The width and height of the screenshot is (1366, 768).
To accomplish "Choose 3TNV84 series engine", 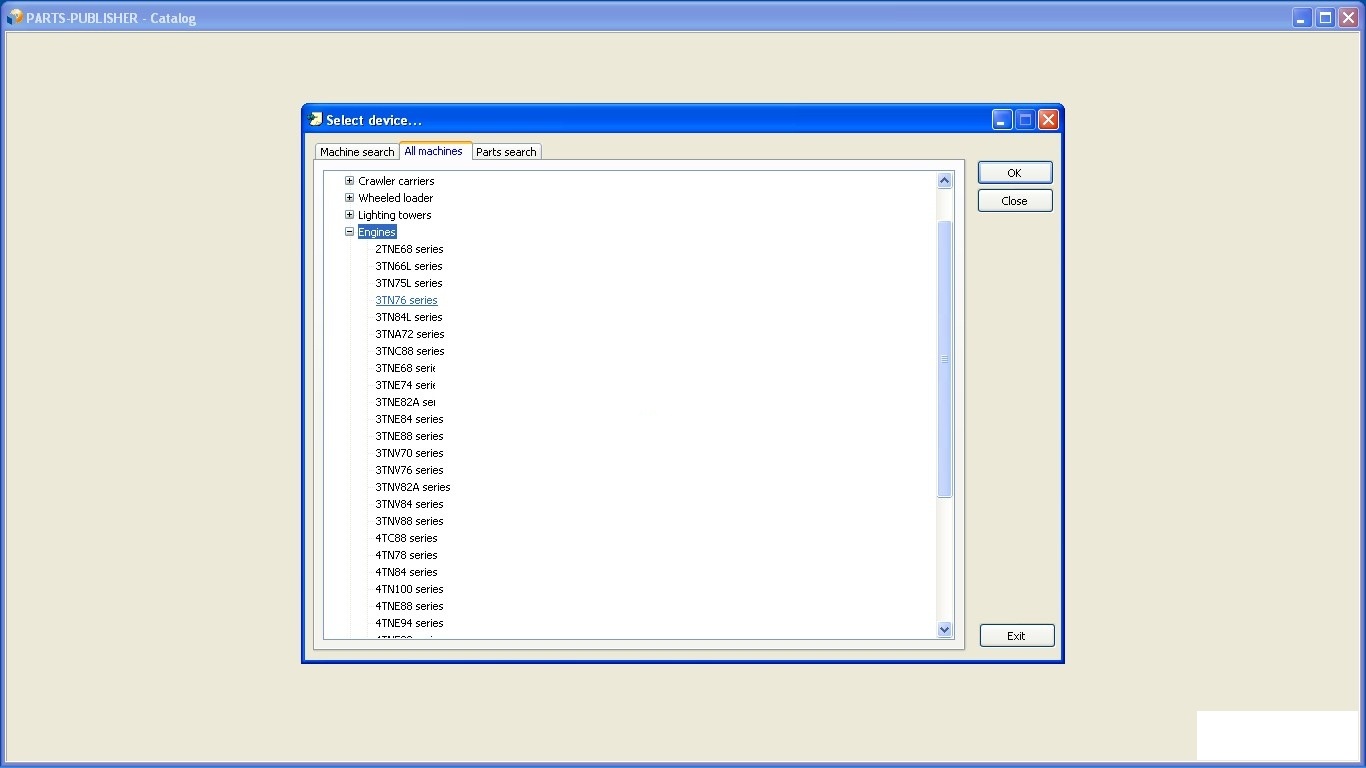I will point(409,504).
